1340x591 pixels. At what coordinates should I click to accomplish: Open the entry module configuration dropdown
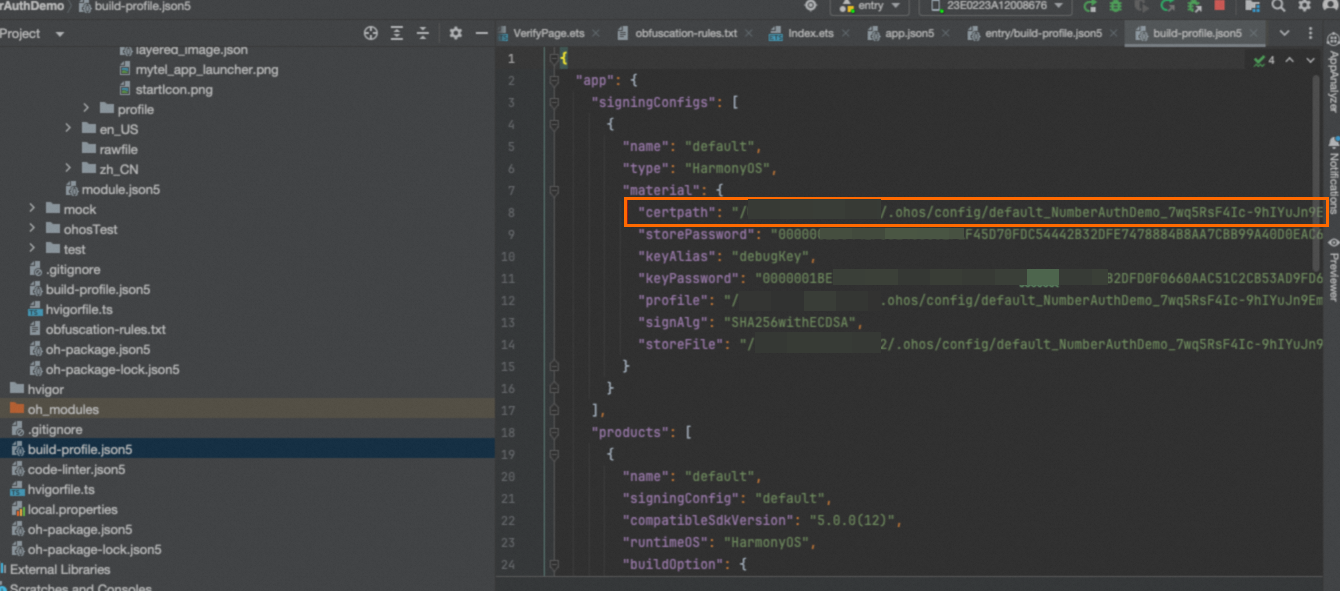tap(869, 6)
